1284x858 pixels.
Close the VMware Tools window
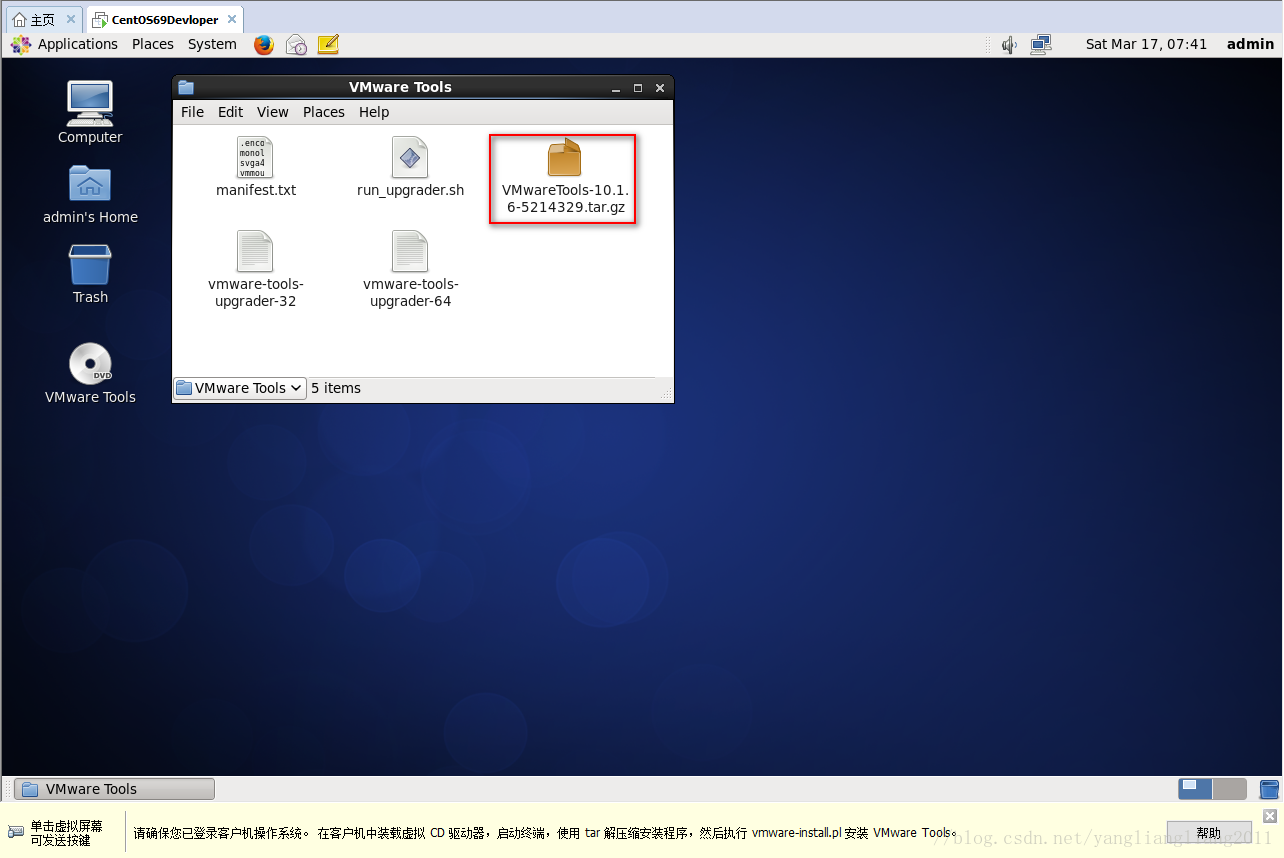click(x=660, y=88)
